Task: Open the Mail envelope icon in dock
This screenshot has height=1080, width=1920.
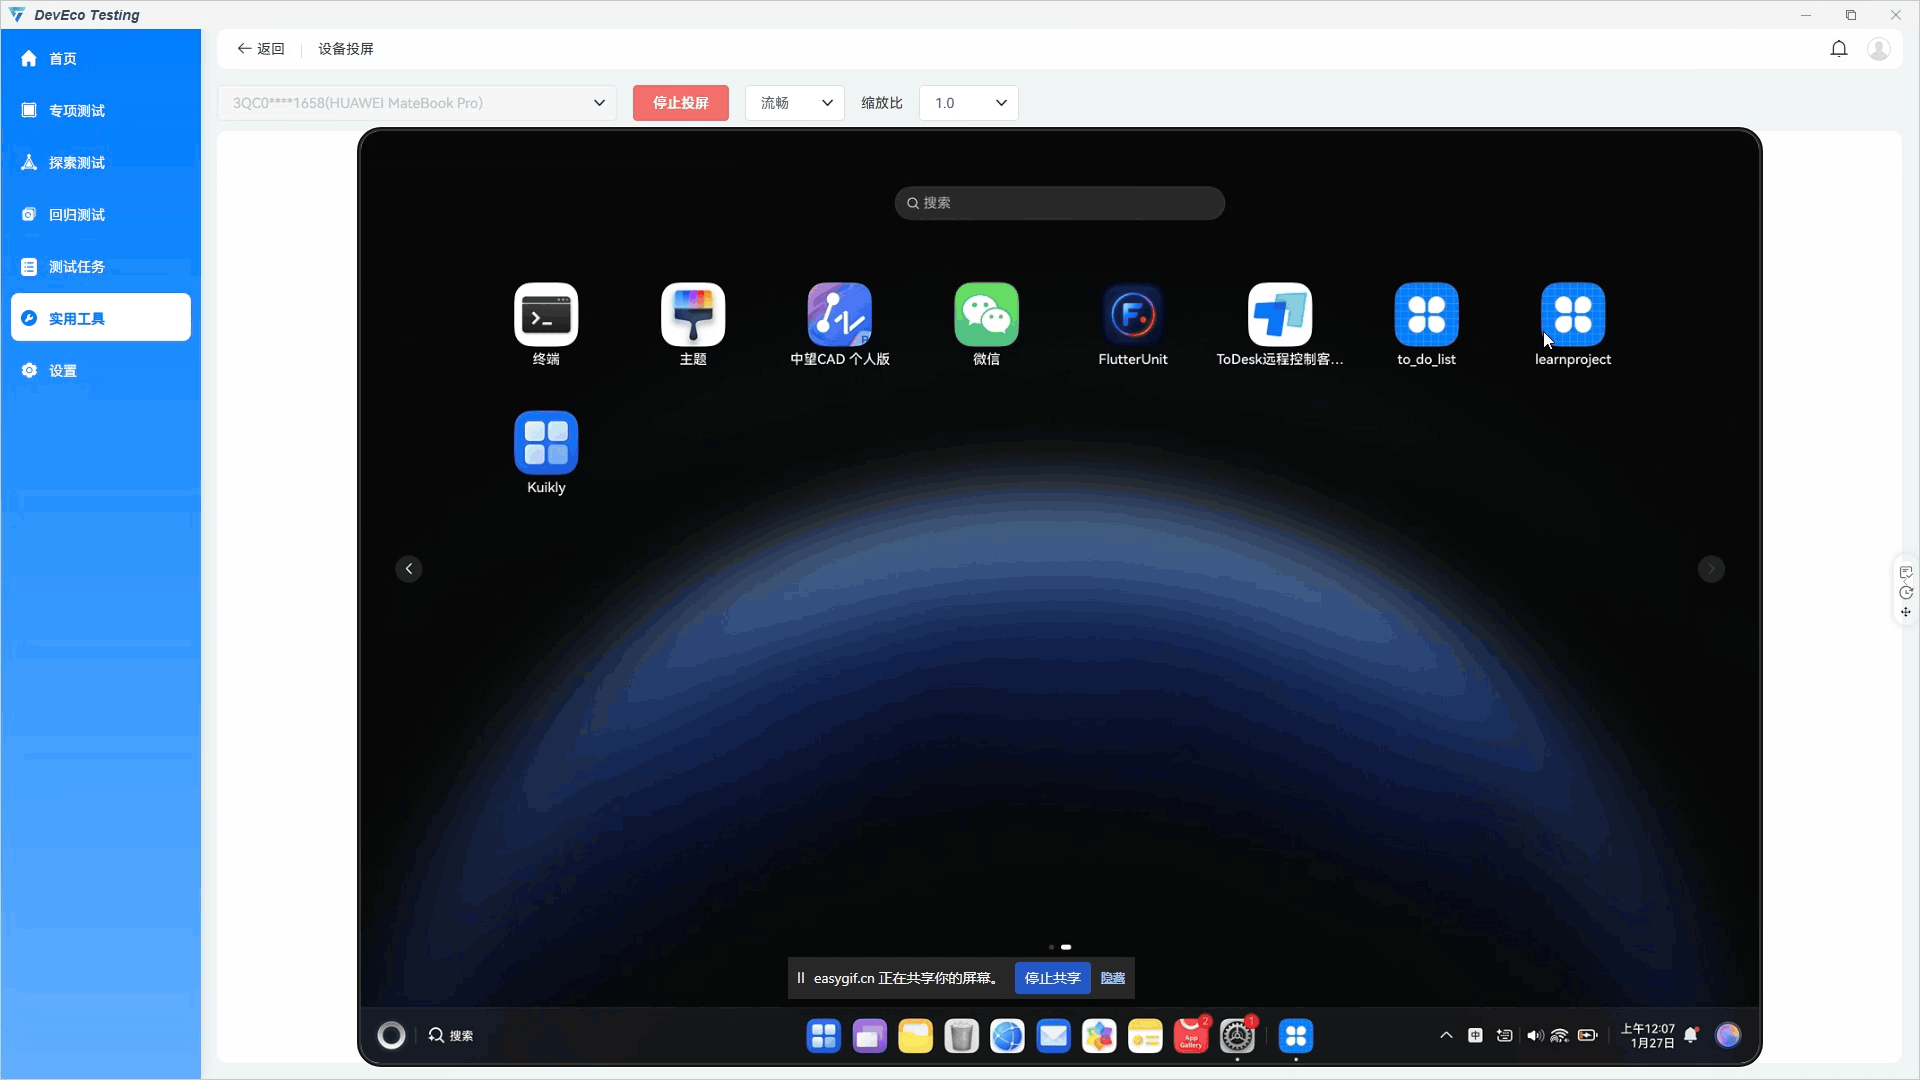Action: coord(1053,1036)
